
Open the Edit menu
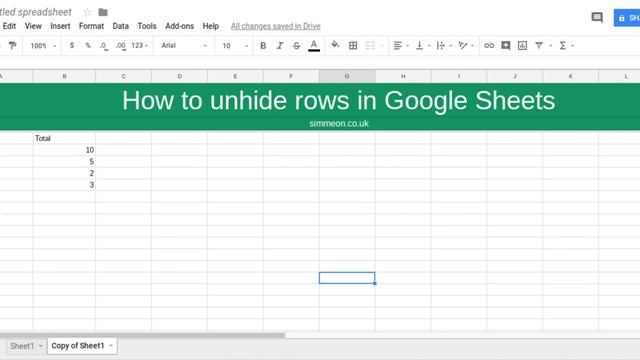pos(9,26)
